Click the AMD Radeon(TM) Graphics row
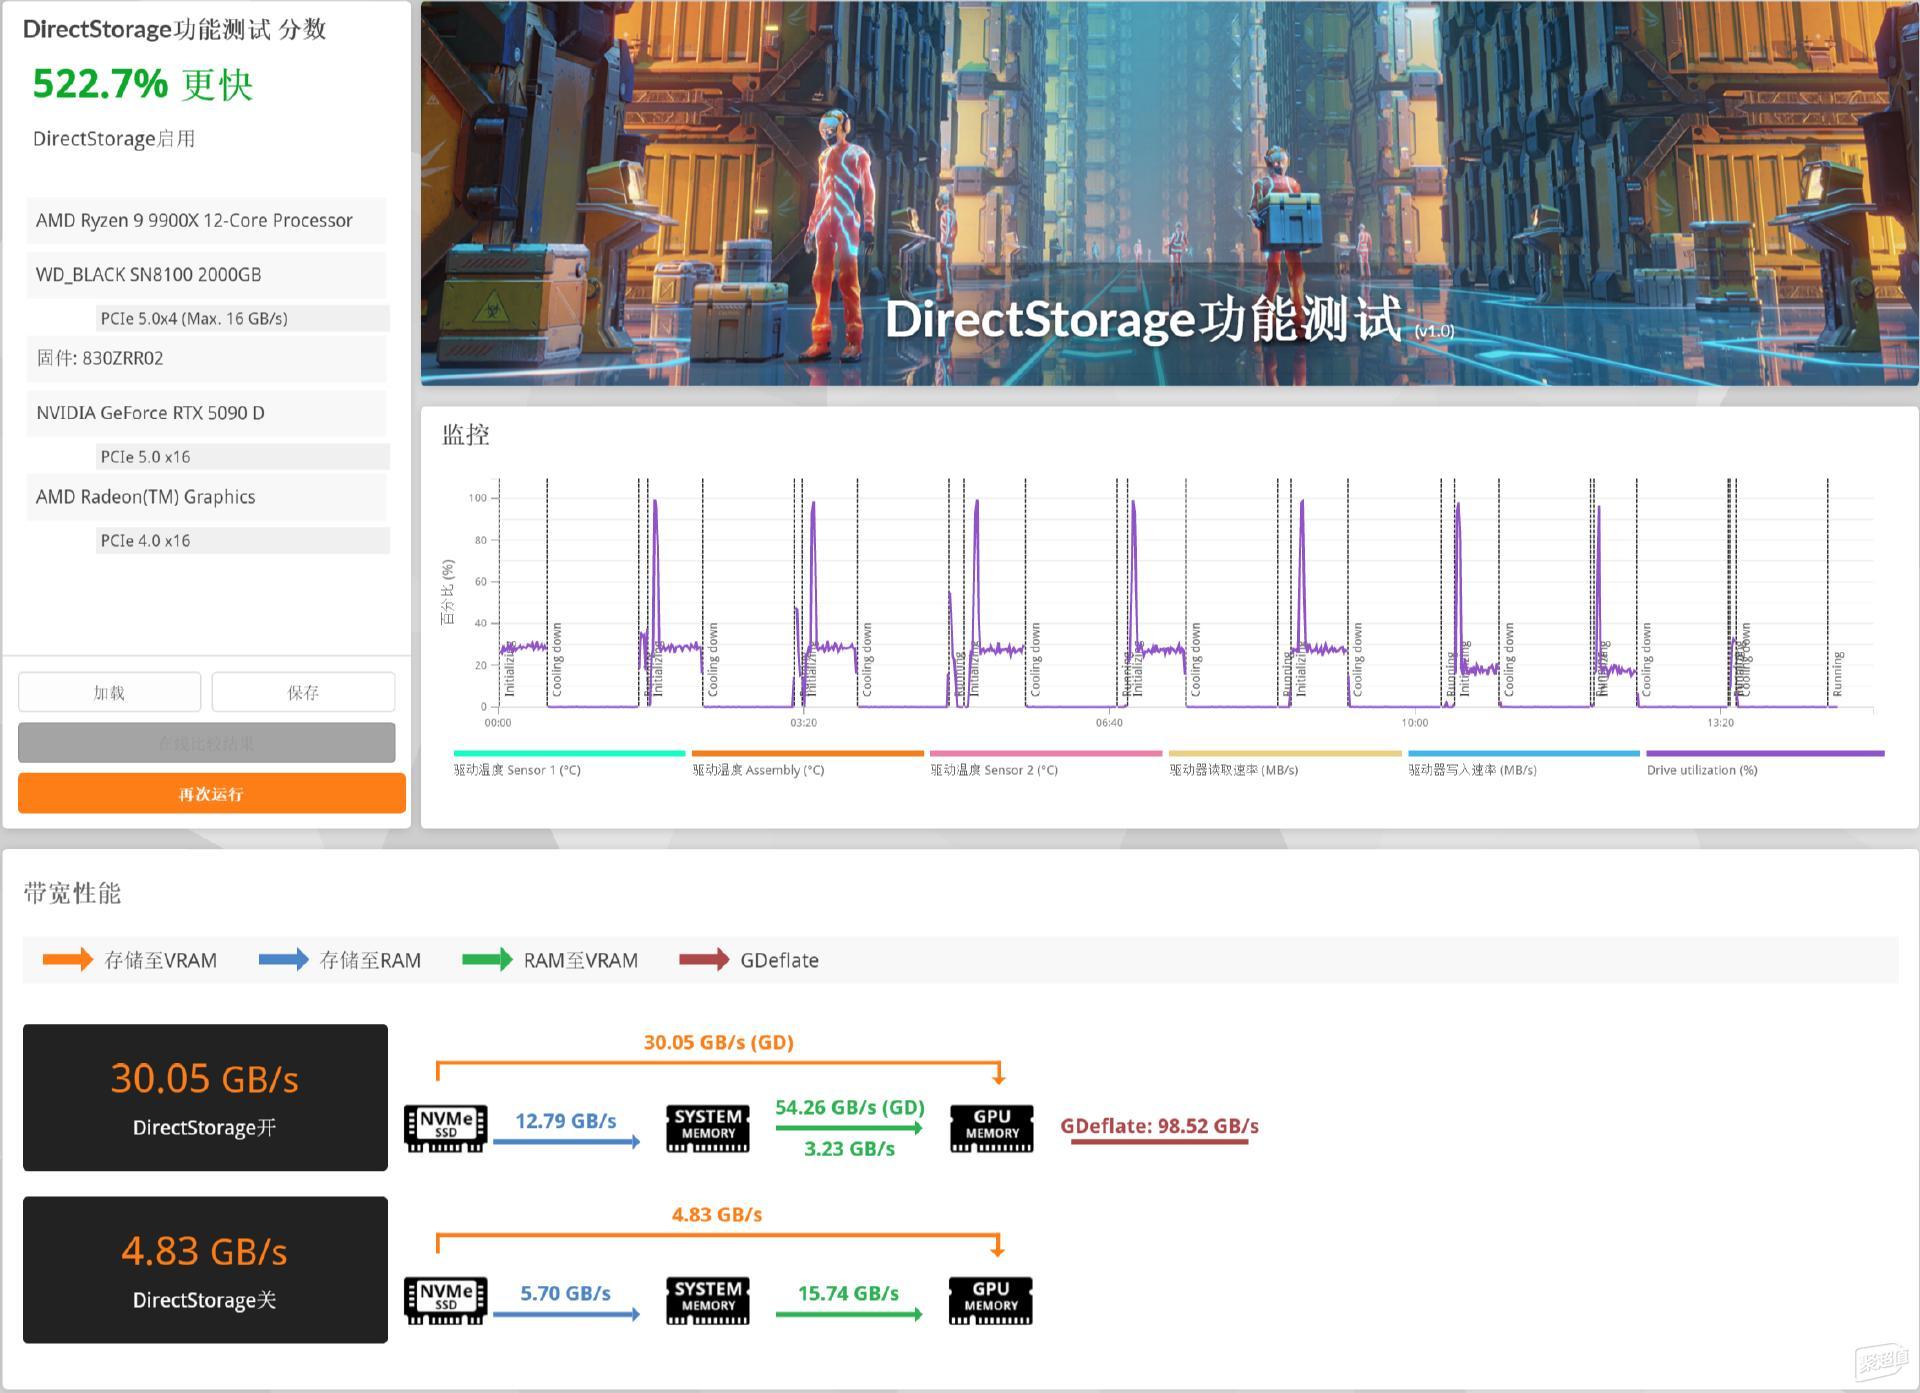 (206, 497)
